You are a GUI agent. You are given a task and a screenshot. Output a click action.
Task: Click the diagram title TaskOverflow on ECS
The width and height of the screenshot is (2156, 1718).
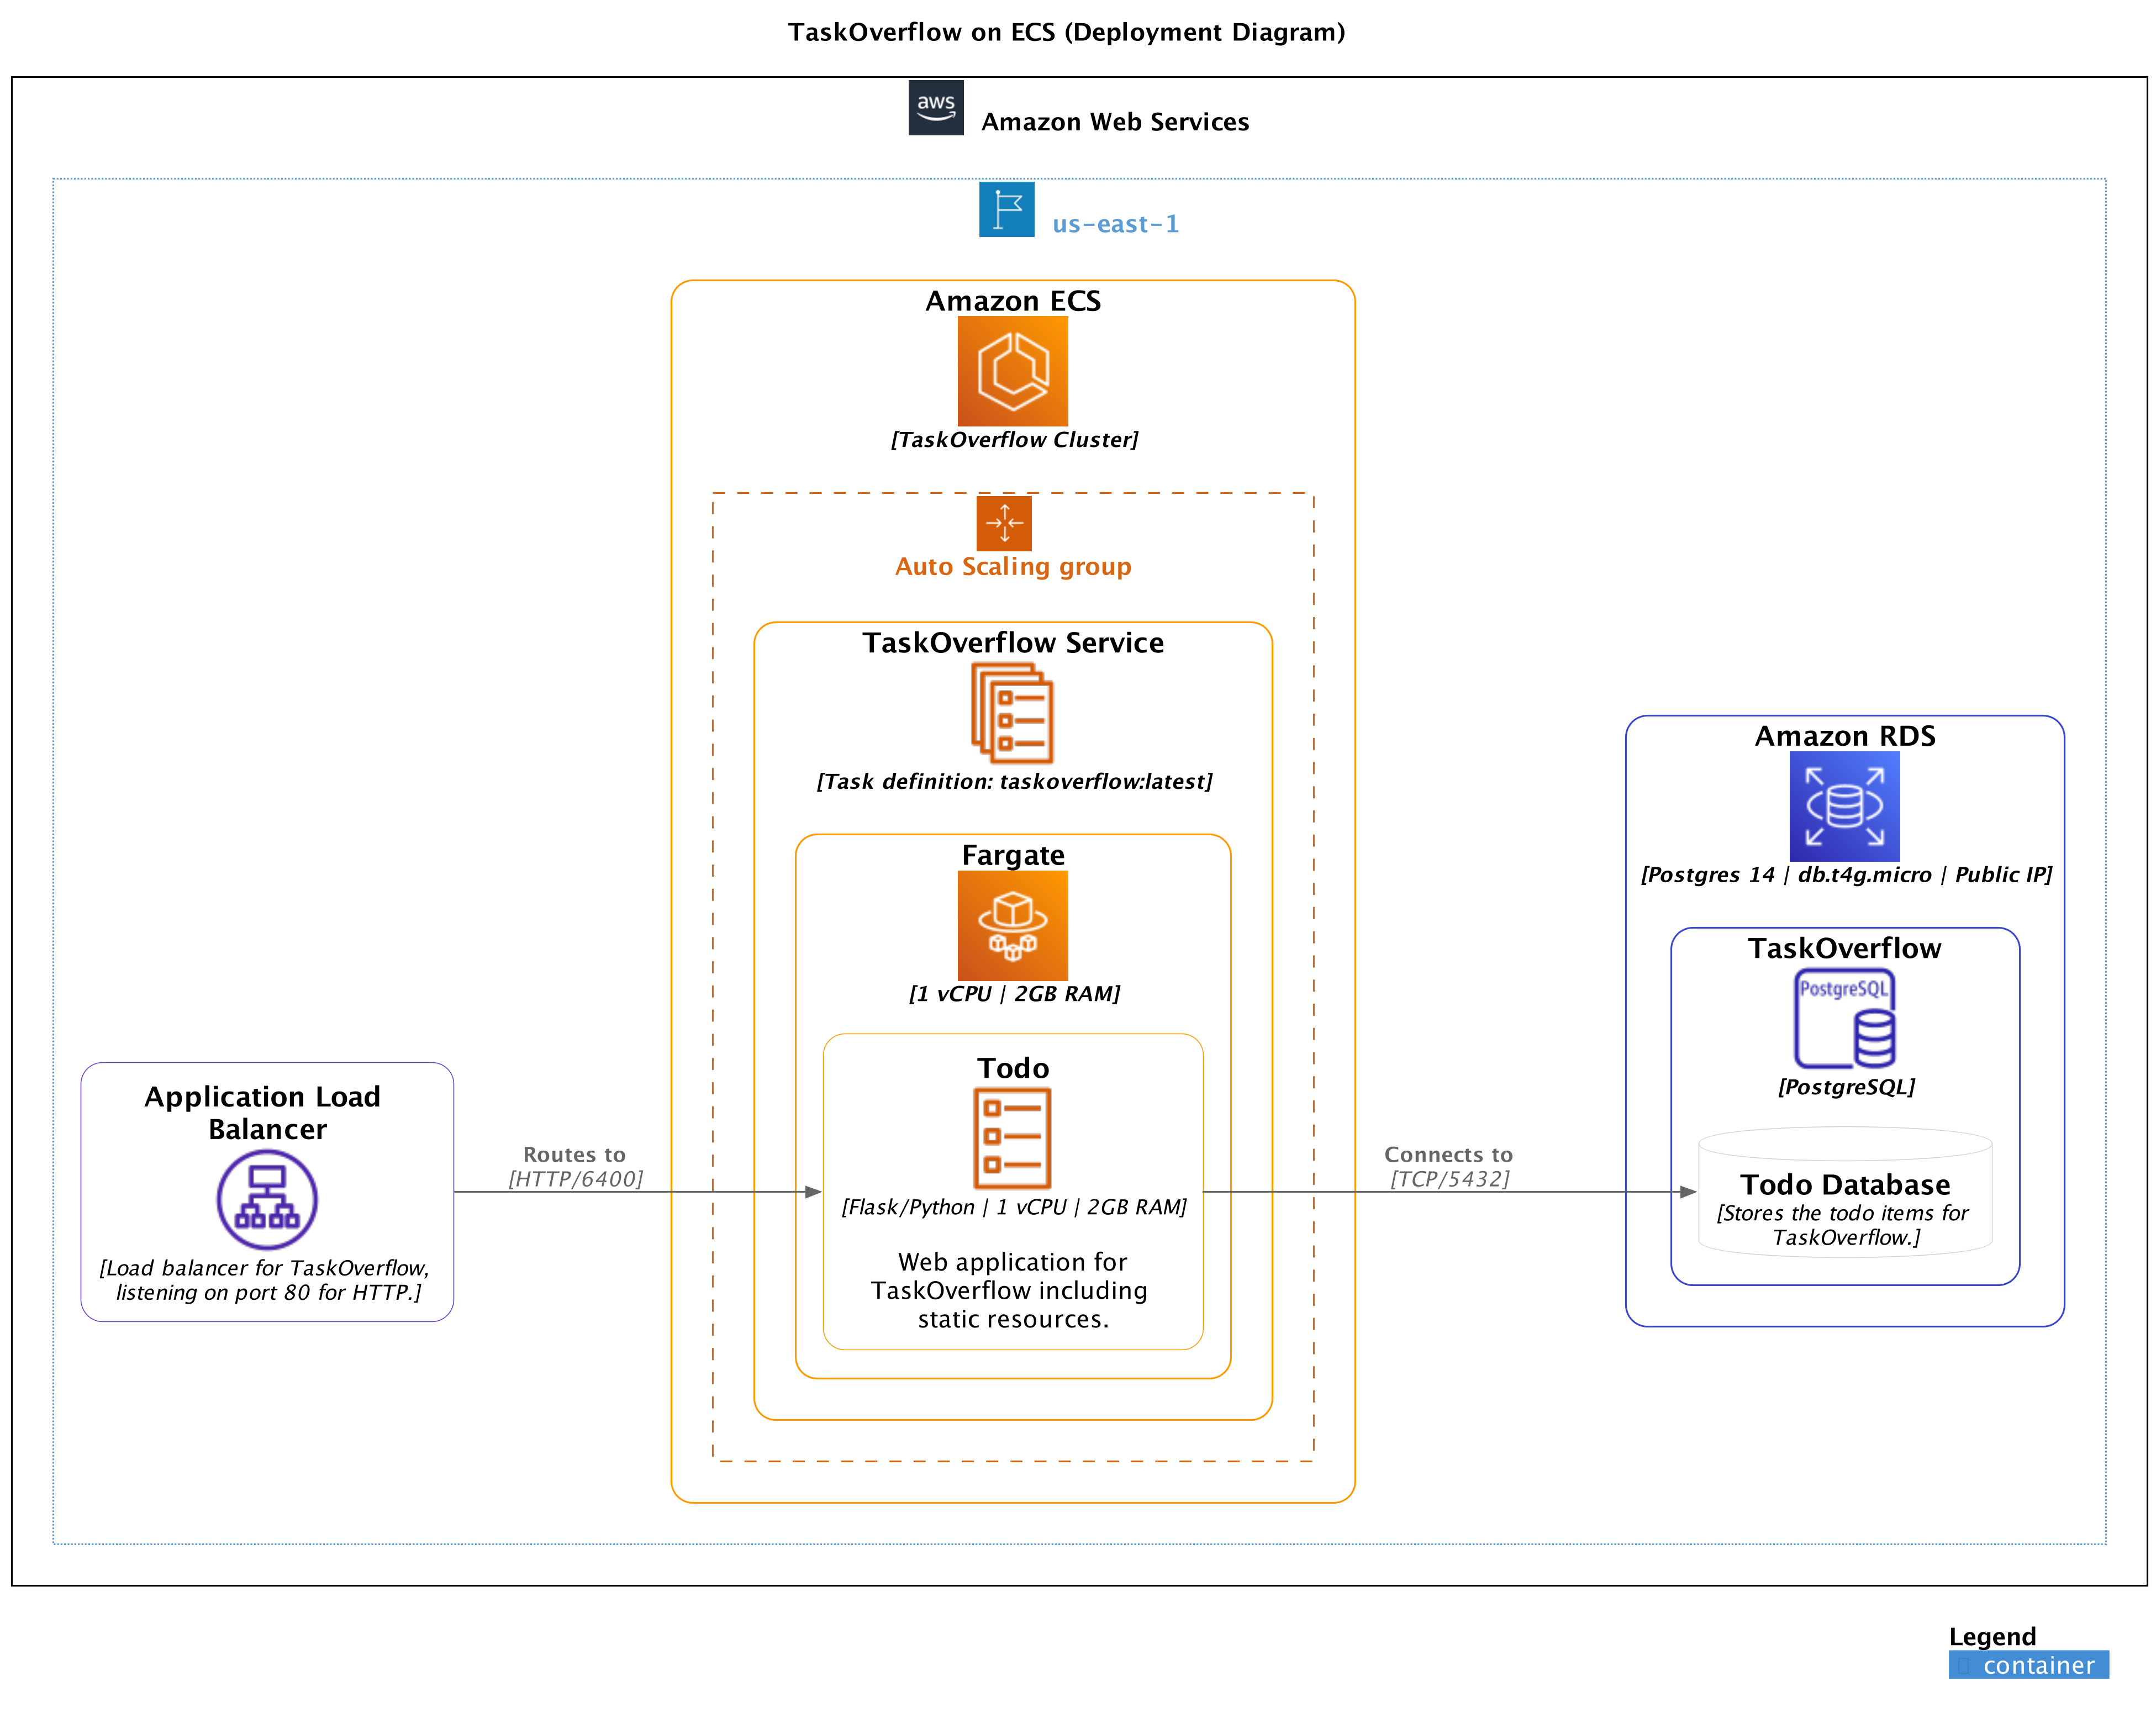[x=1066, y=32]
